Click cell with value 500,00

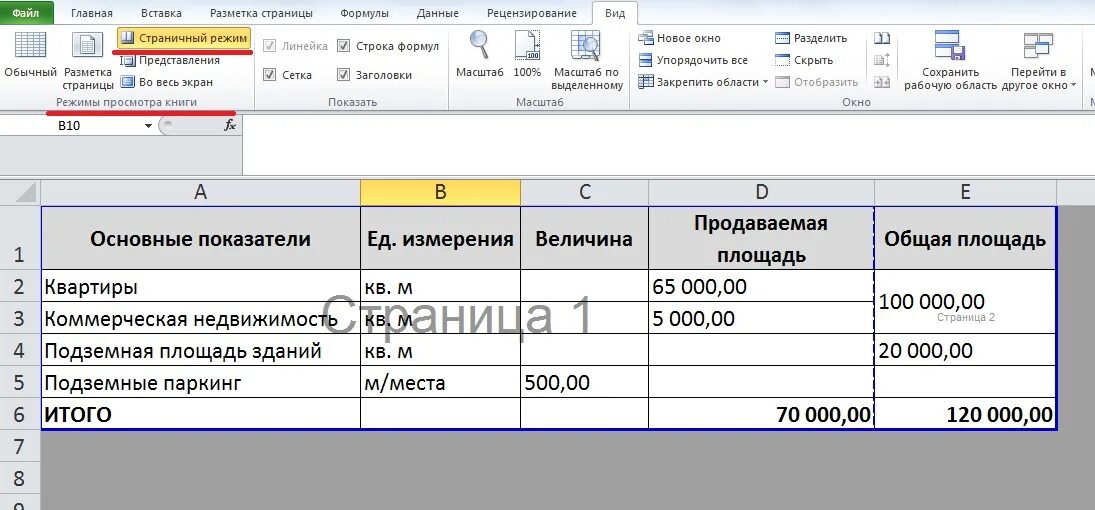pyautogui.click(x=585, y=382)
